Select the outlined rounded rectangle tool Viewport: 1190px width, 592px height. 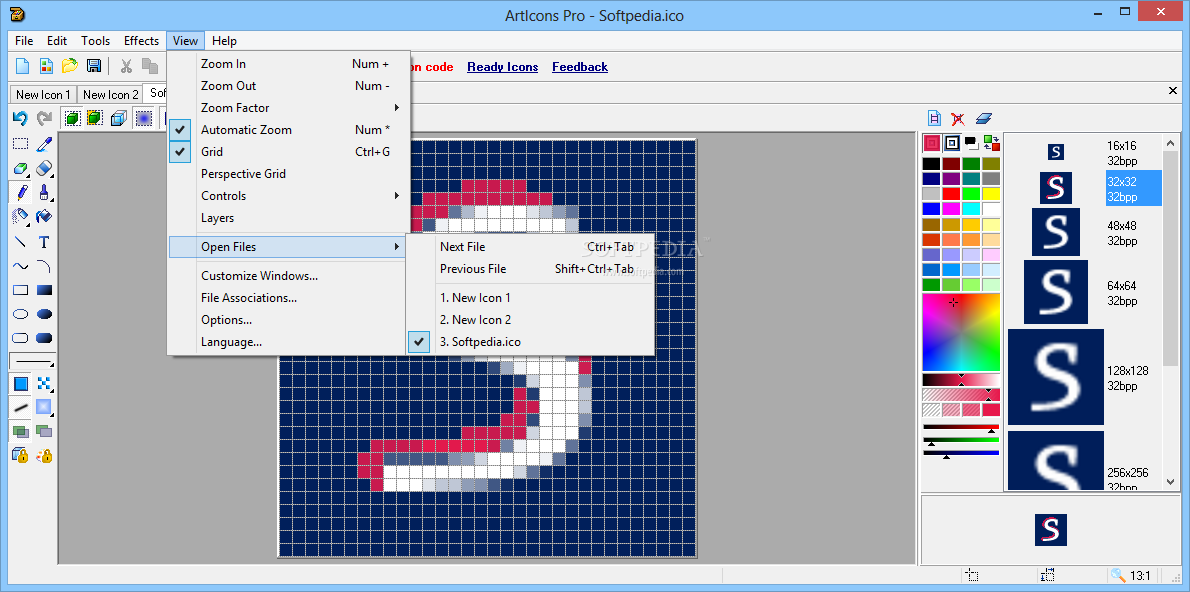[x=20, y=339]
